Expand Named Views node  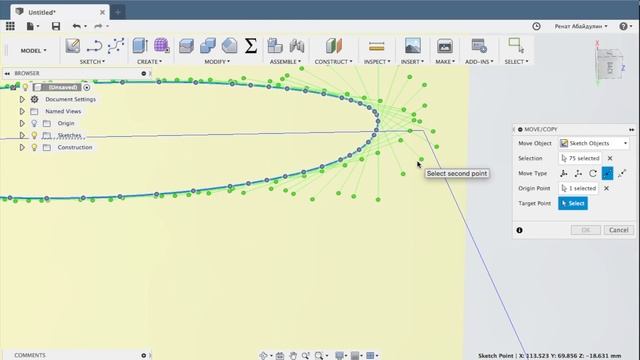(x=22, y=111)
